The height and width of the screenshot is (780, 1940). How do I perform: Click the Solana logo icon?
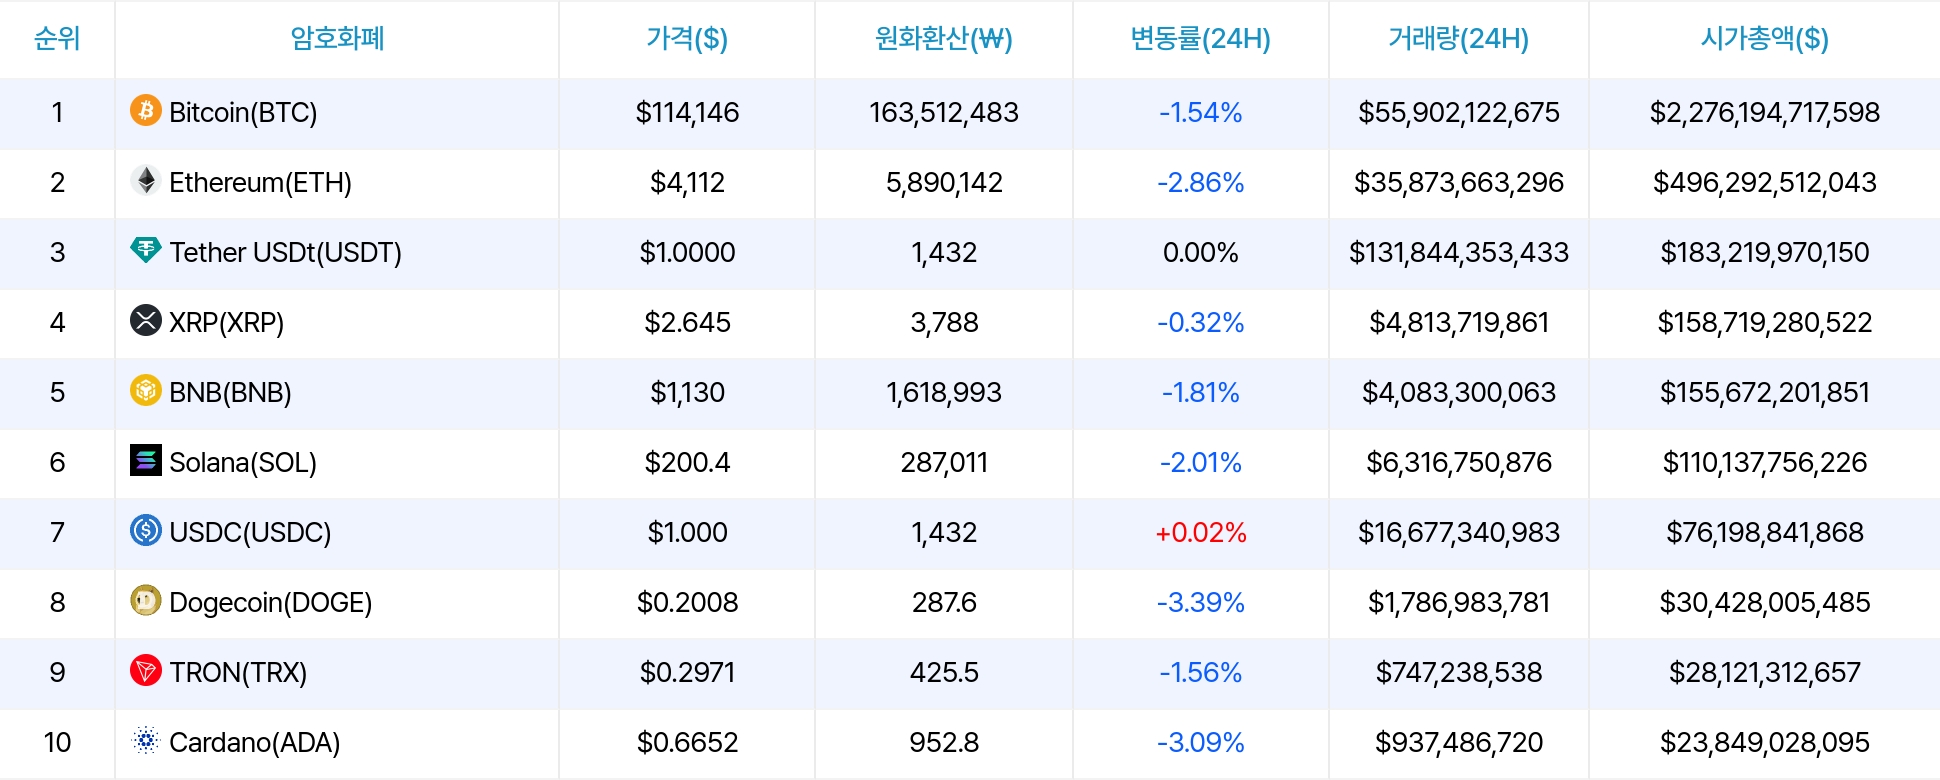pos(146,460)
